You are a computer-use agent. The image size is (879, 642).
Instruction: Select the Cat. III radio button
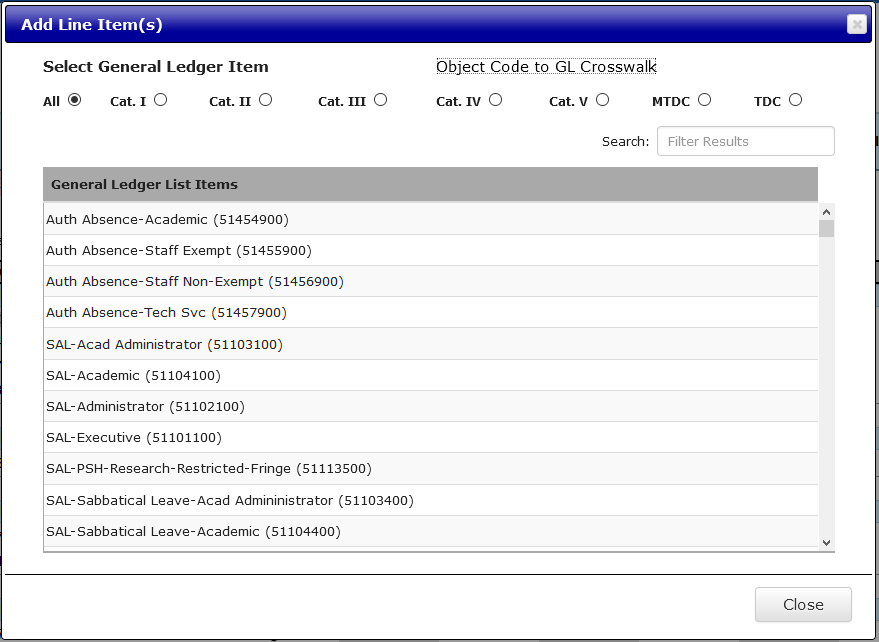[380, 100]
